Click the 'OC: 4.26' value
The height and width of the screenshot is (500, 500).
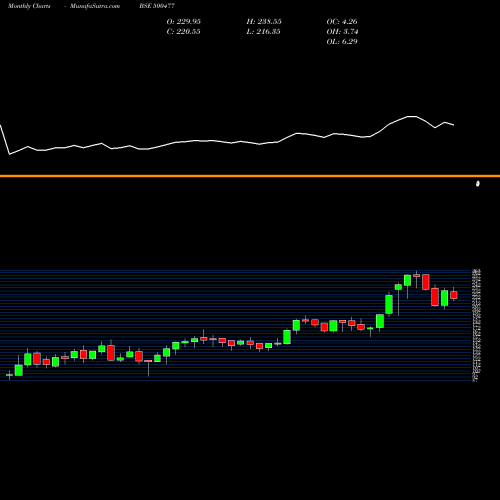342,22
